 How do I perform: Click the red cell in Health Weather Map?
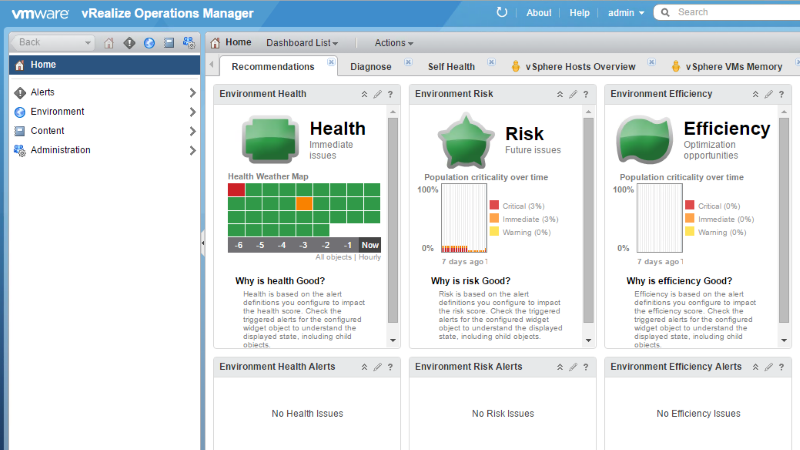(236, 190)
